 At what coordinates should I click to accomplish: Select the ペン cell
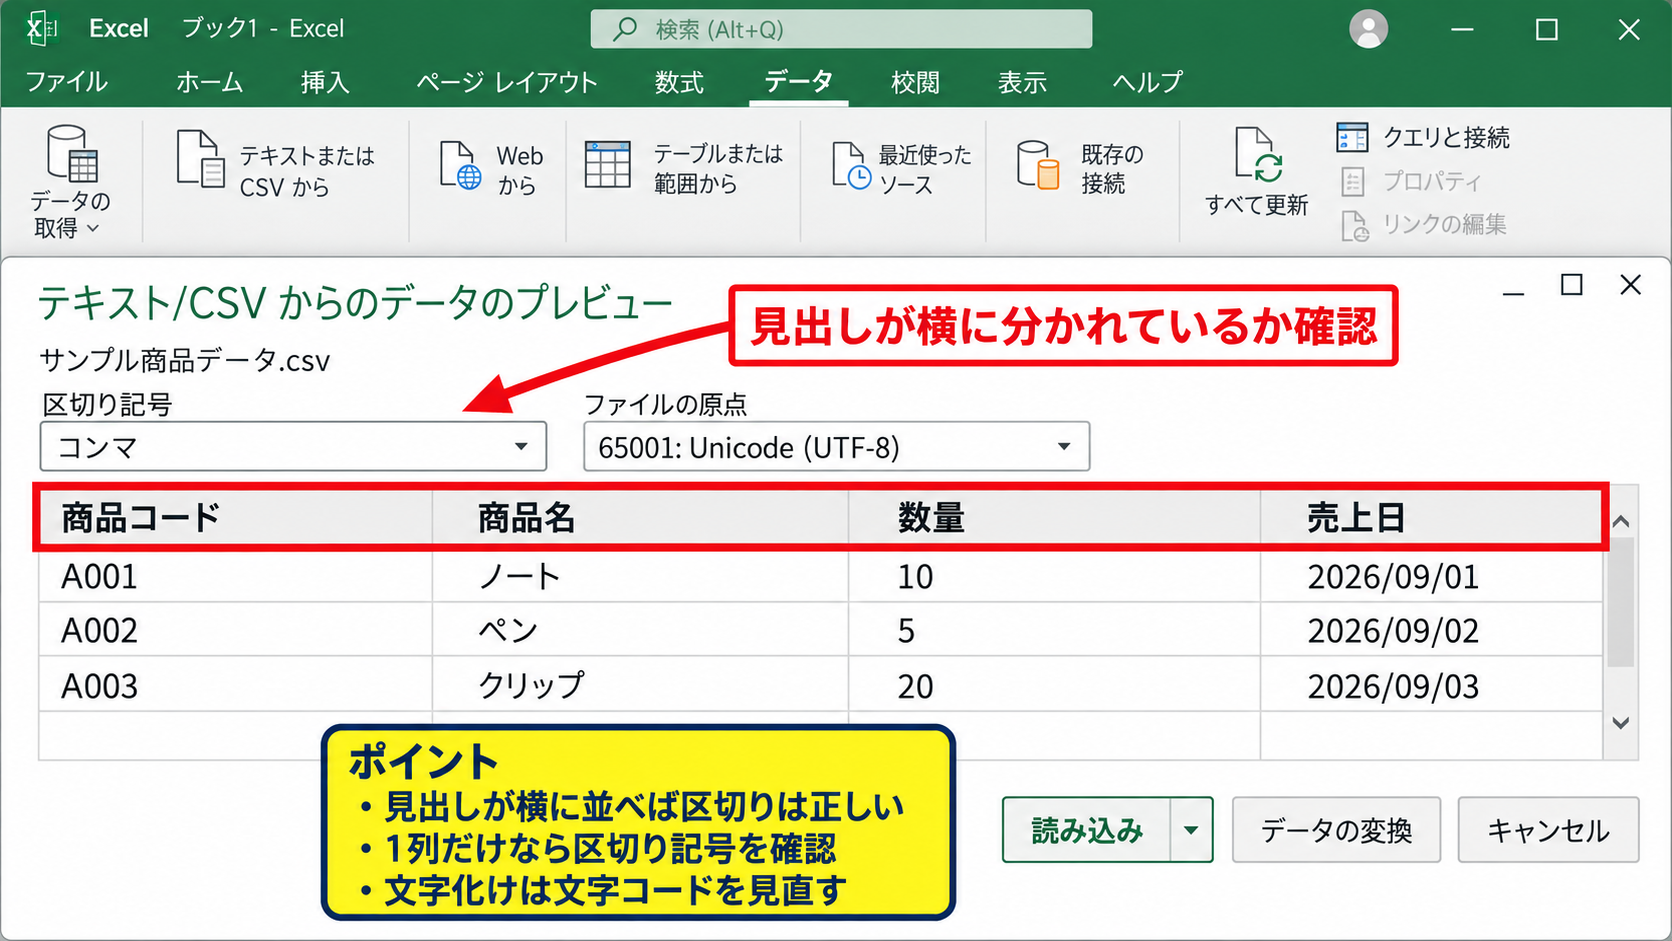click(x=640, y=630)
